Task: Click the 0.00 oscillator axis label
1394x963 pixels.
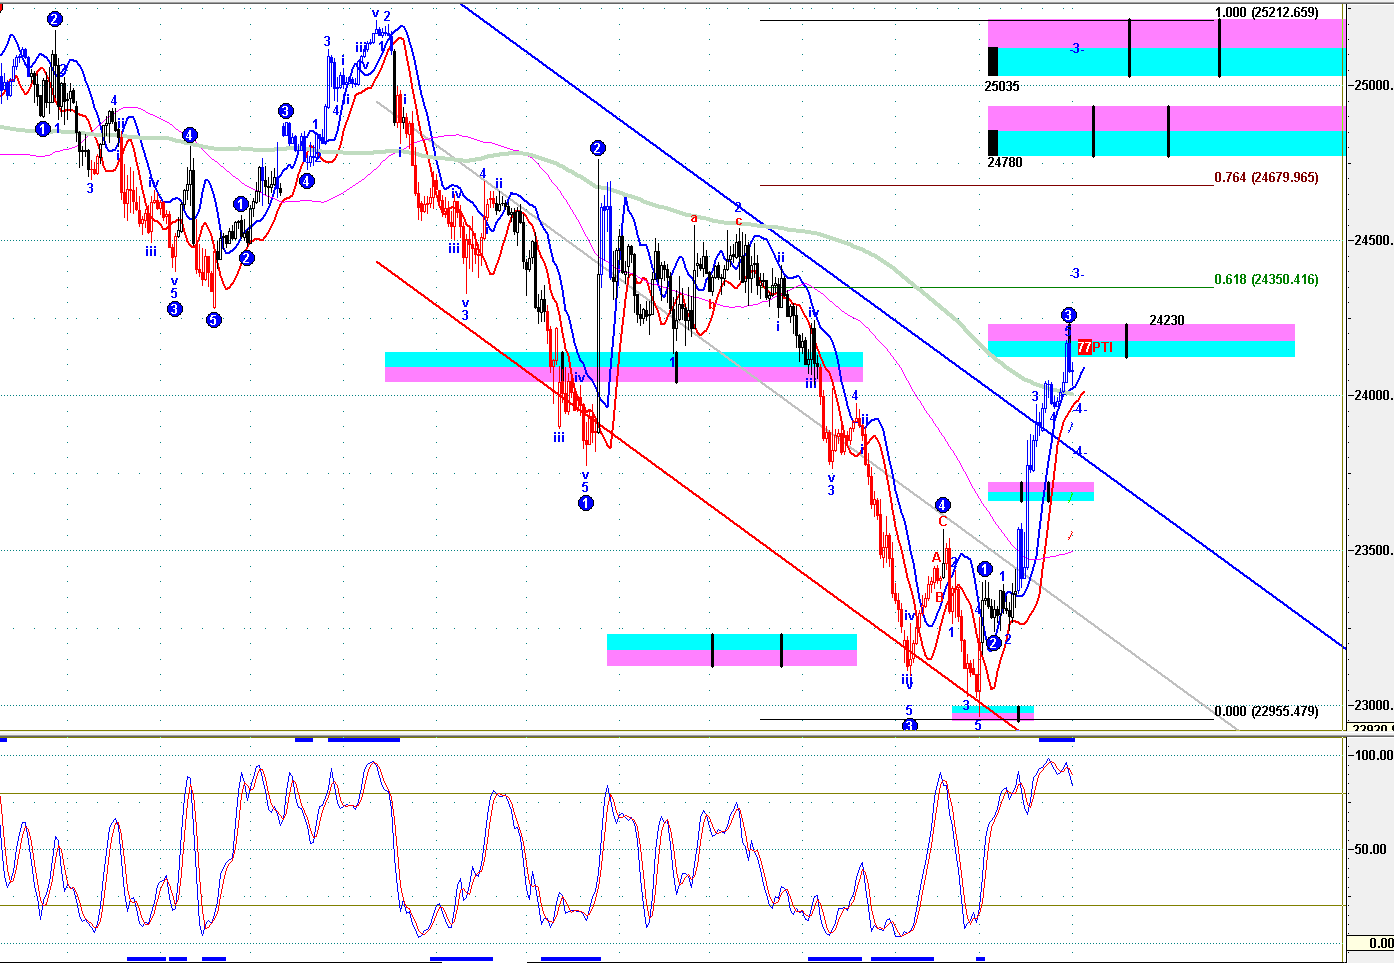Action: tap(1381, 943)
